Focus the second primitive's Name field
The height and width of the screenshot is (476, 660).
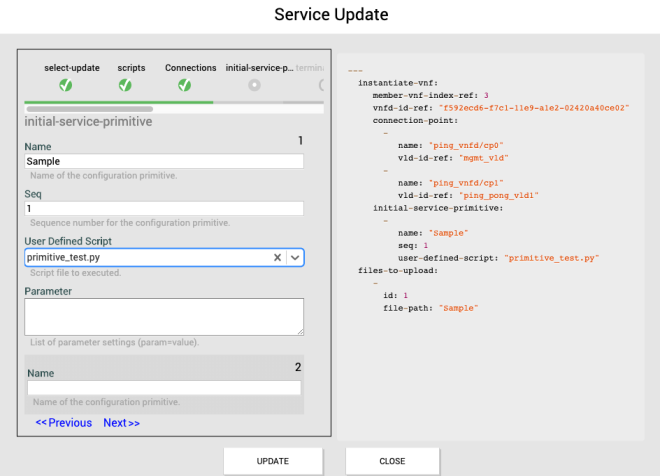[164, 388]
